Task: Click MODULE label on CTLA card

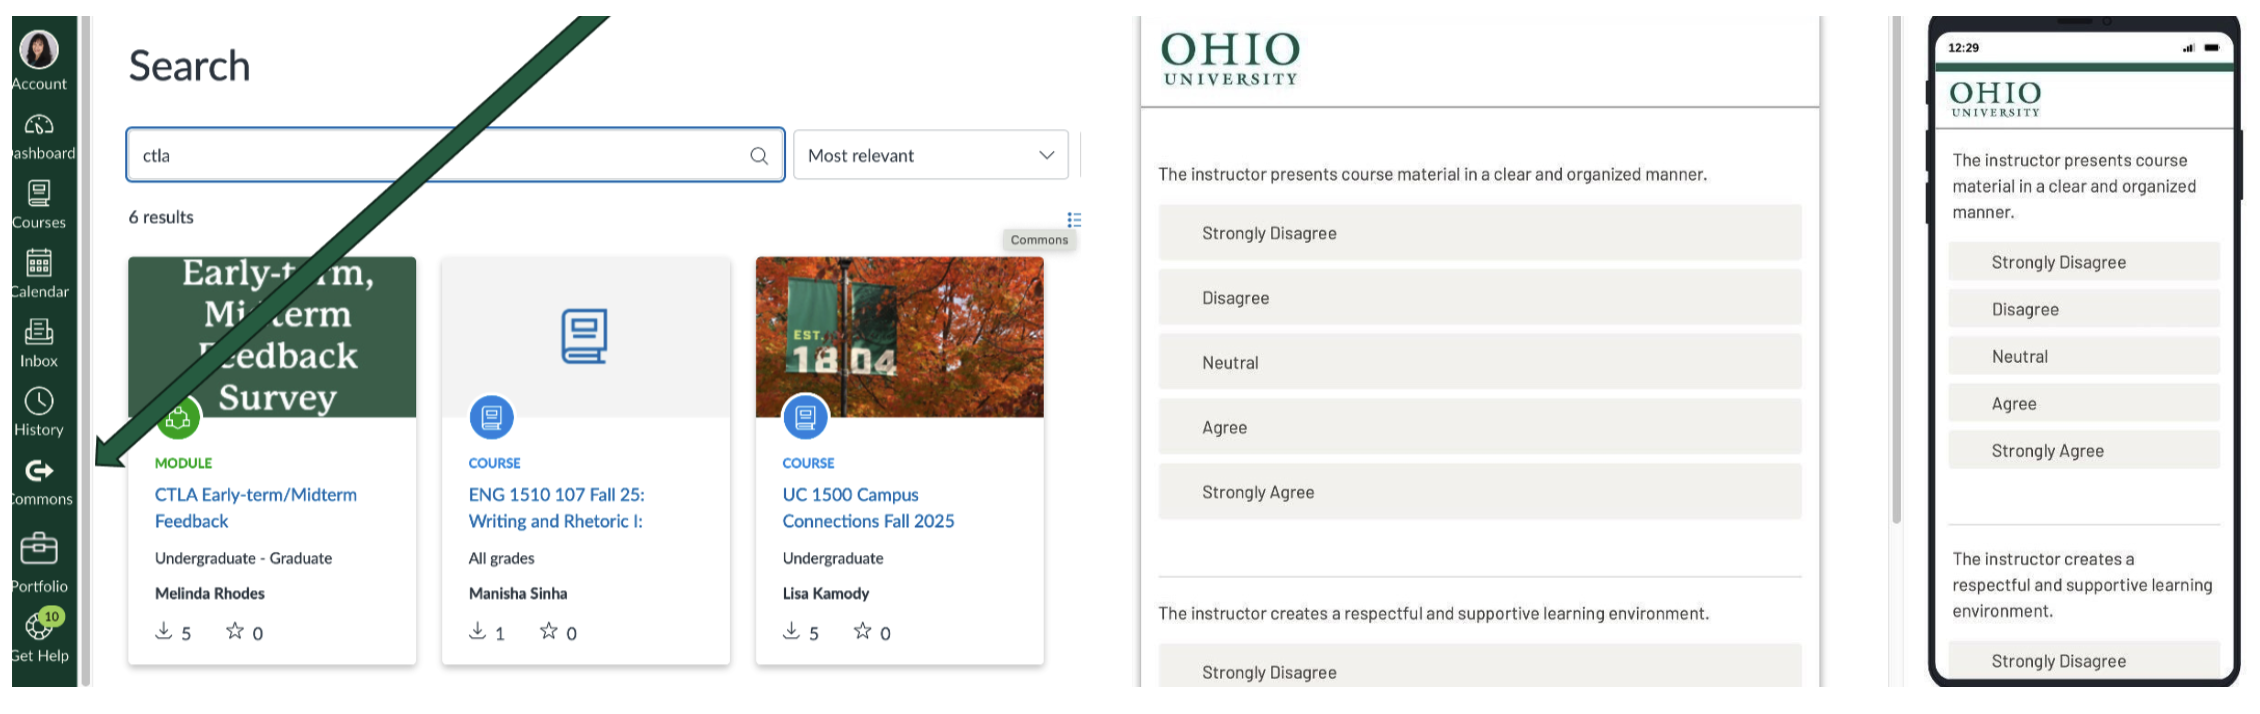Action: click(184, 463)
